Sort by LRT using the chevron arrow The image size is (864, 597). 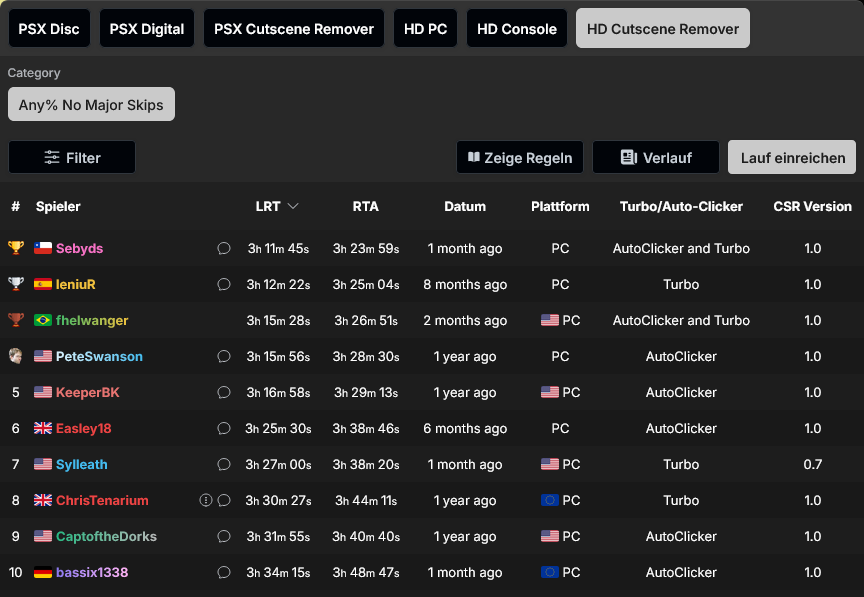point(293,206)
